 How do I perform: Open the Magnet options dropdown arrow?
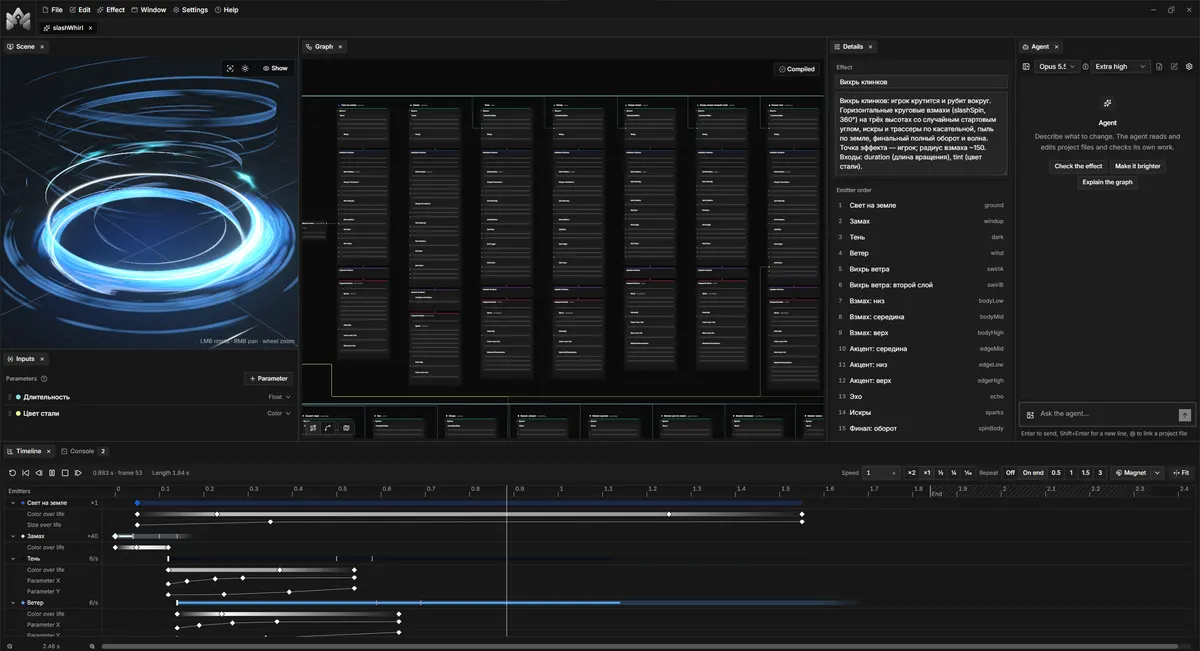(x=1158, y=472)
